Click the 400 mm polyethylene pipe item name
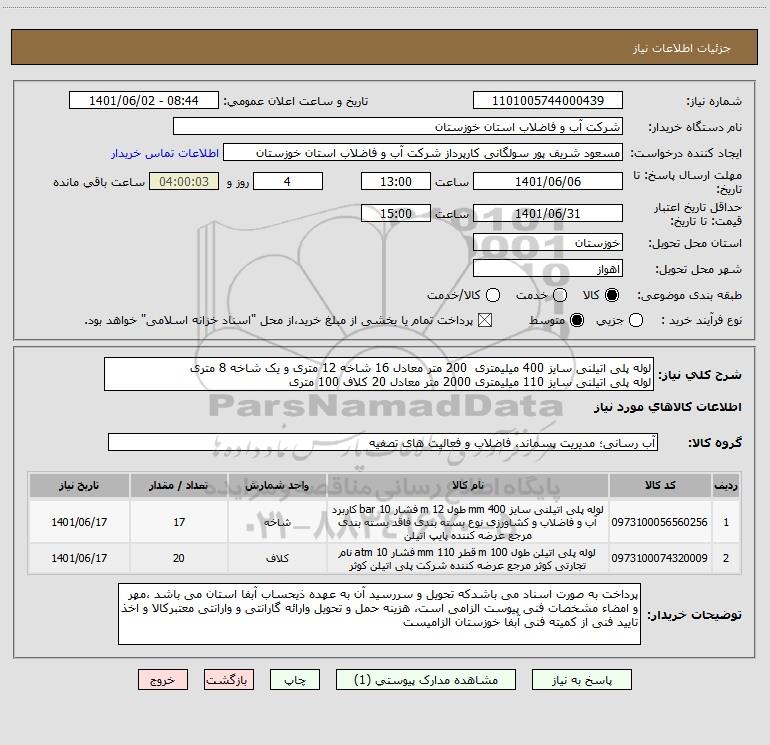 pyautogui.click(x=468, y=522)
